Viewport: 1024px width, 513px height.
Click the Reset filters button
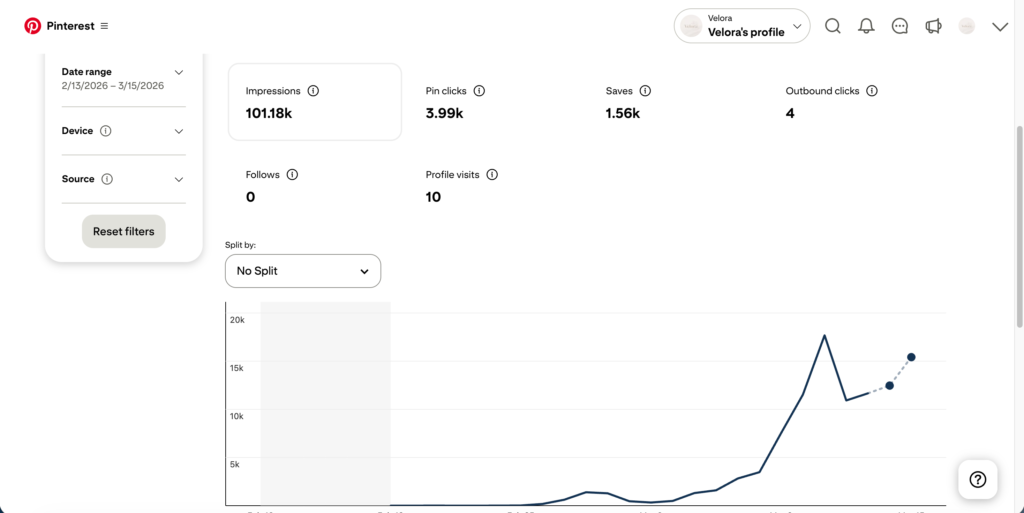point(124,232)
